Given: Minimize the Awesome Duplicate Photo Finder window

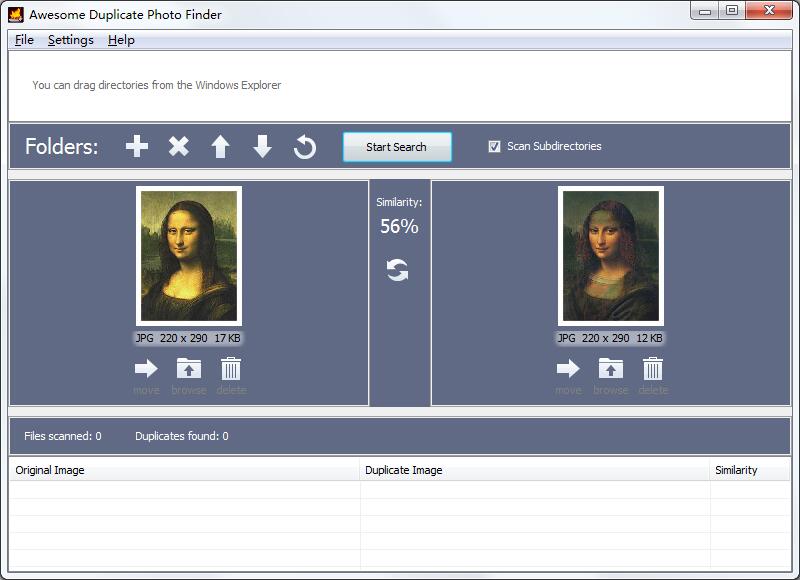Looking at the screenshot, I should [x=705, y=11].
